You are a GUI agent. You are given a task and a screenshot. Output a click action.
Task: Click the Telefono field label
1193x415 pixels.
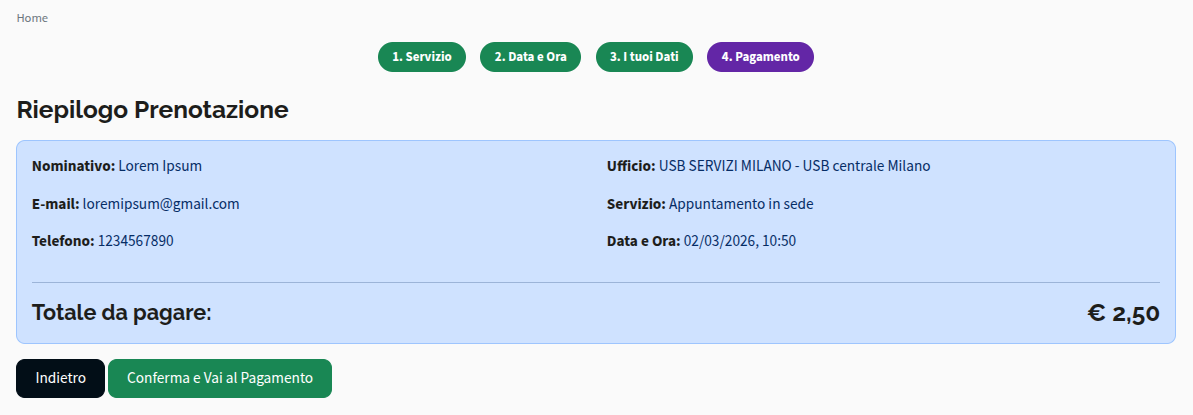pyautogui.click(x=63, y=241)
